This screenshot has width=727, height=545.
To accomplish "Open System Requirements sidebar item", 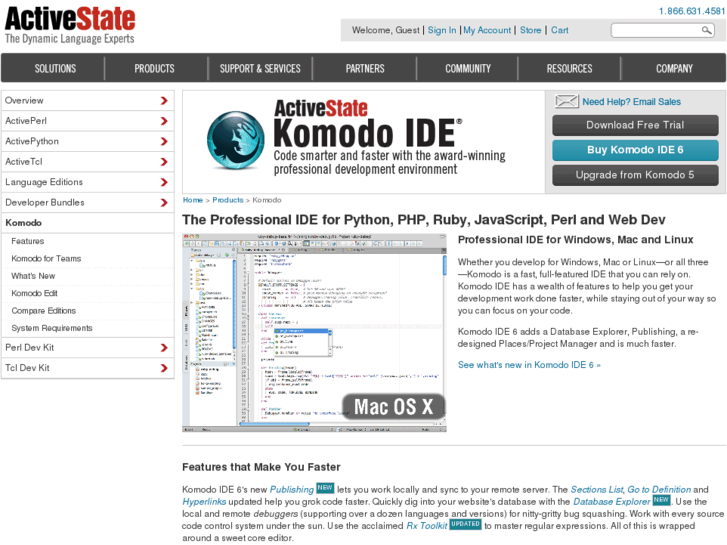I will click(51, 328).
